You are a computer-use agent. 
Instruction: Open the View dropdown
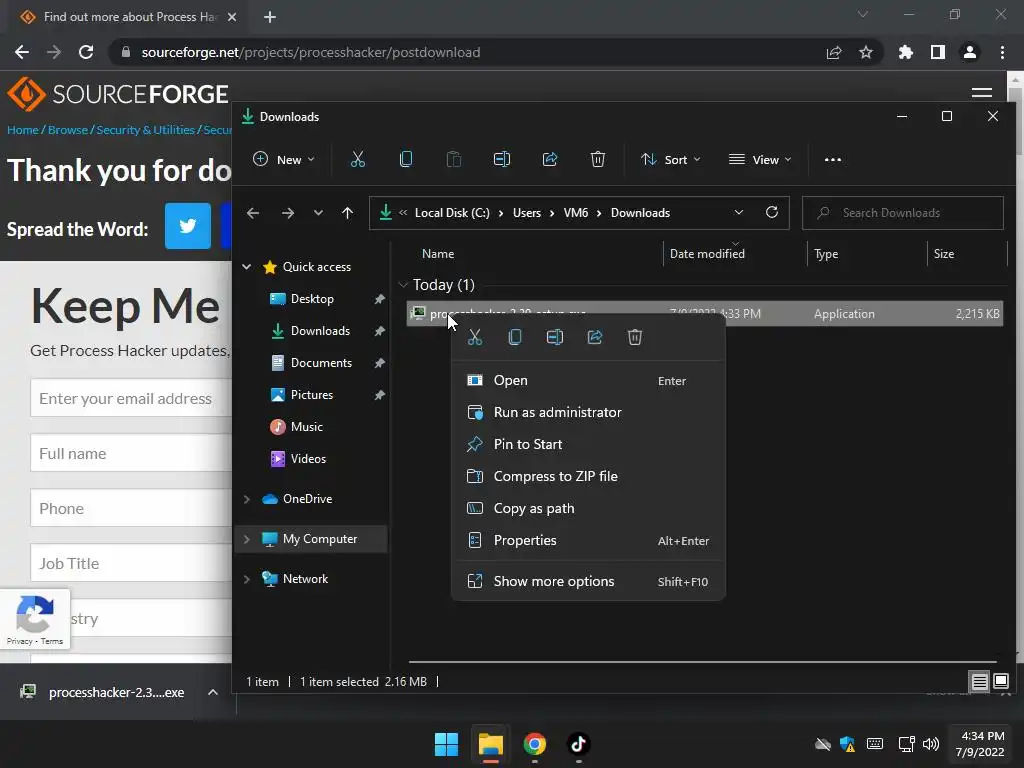[x=760, y=159]
